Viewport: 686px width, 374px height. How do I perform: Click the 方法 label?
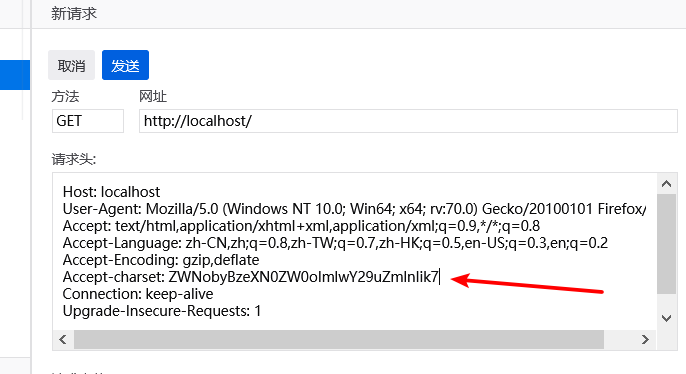coord(65,96)
